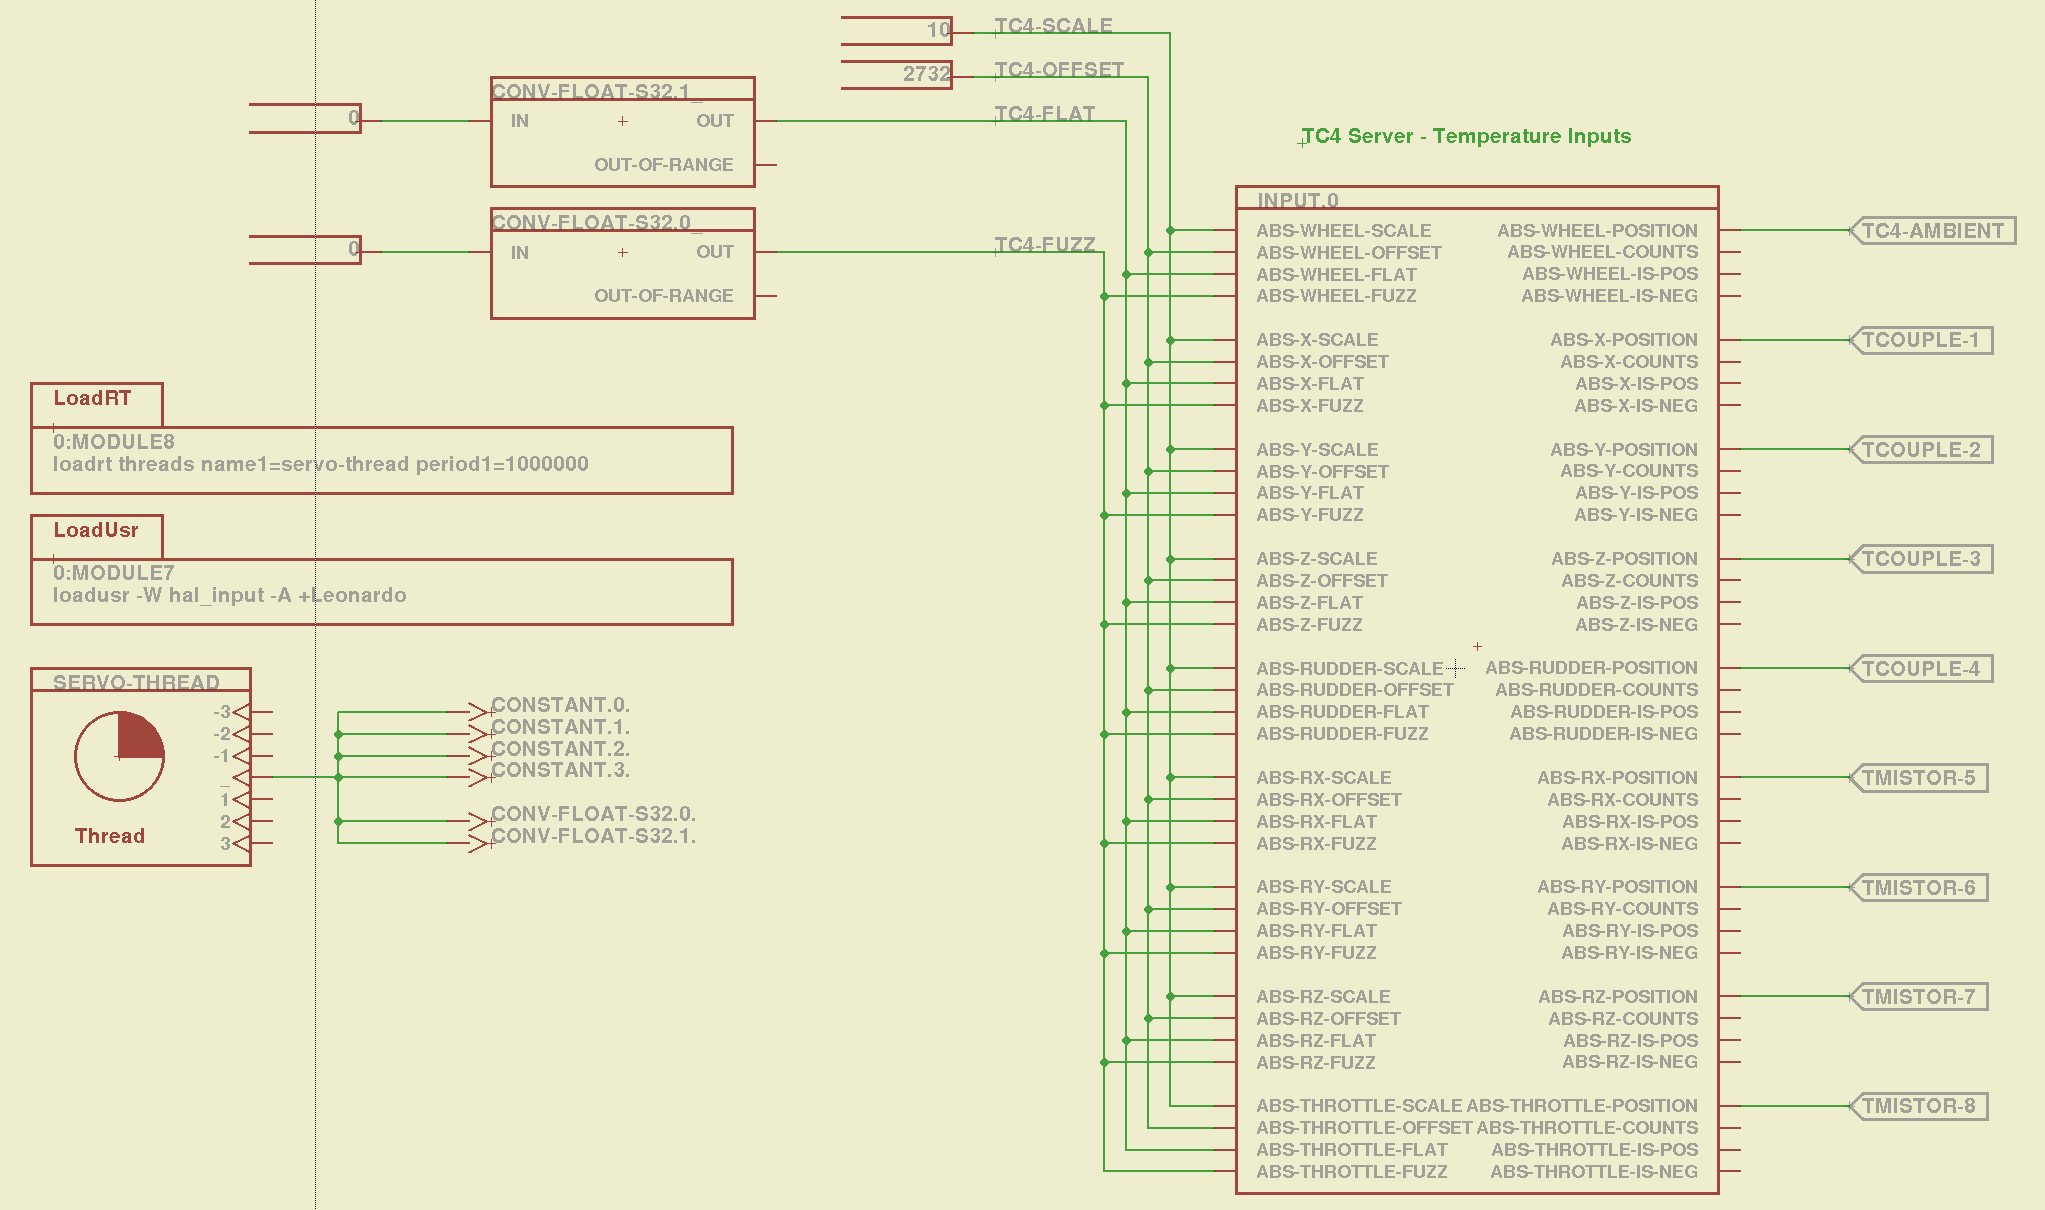Viewport: 2045px width, 1210px height.
Task: Select the LoadRT tab label
Action: point(92,399)
